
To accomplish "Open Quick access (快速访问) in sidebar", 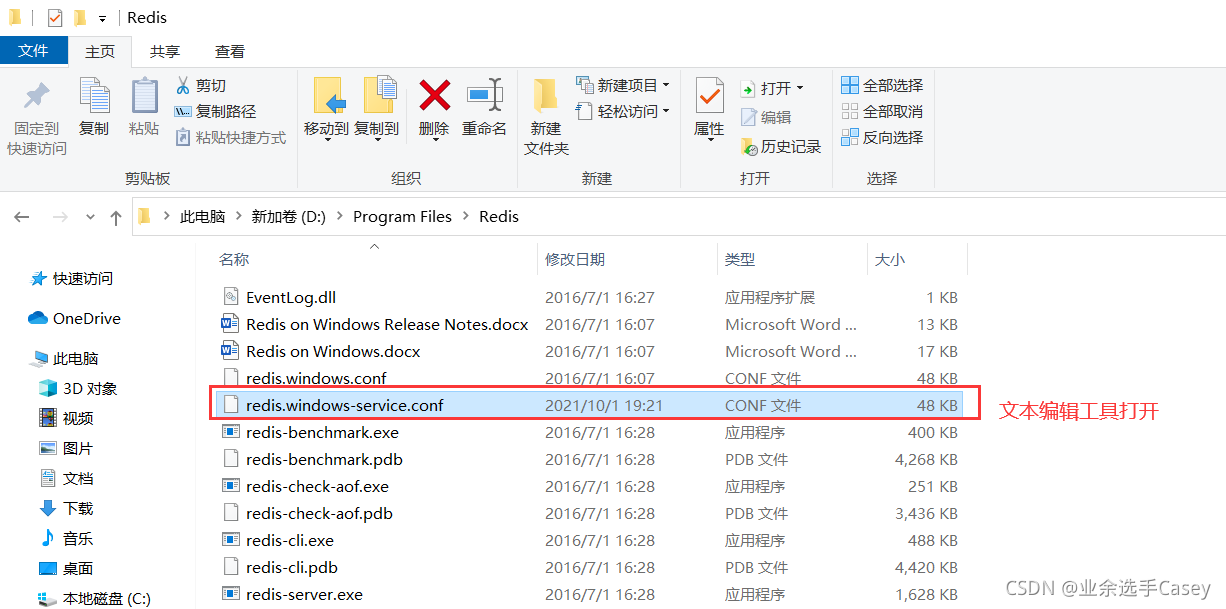I will point(72,278).
